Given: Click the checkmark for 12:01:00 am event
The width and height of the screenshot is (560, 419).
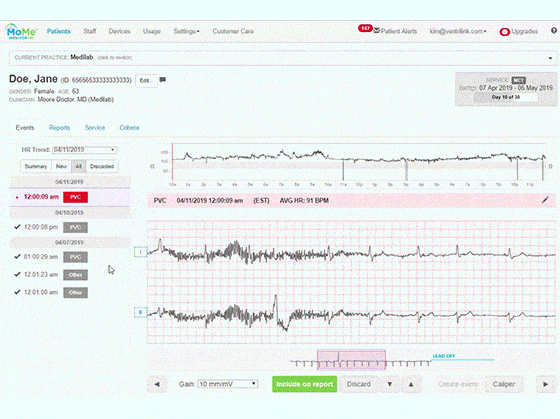Looking at the screenshot, I should tap(17, 292).
